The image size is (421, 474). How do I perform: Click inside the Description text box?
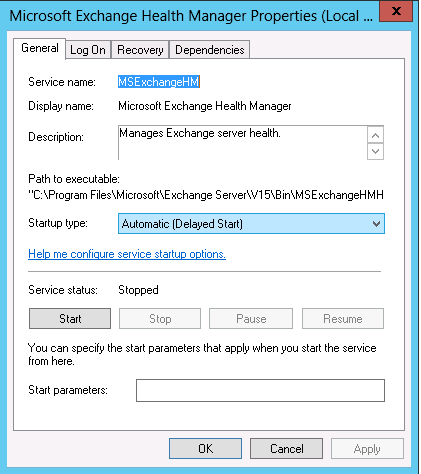(243, 143)
